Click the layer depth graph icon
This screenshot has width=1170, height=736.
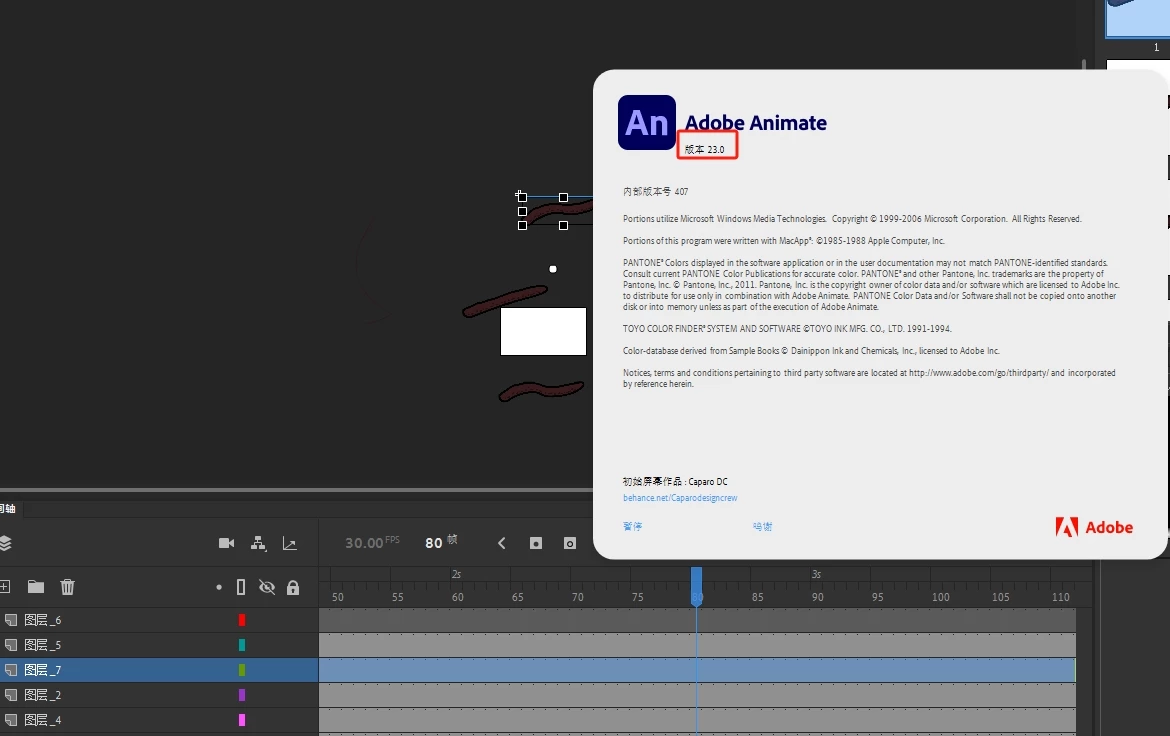click(290, 543)
